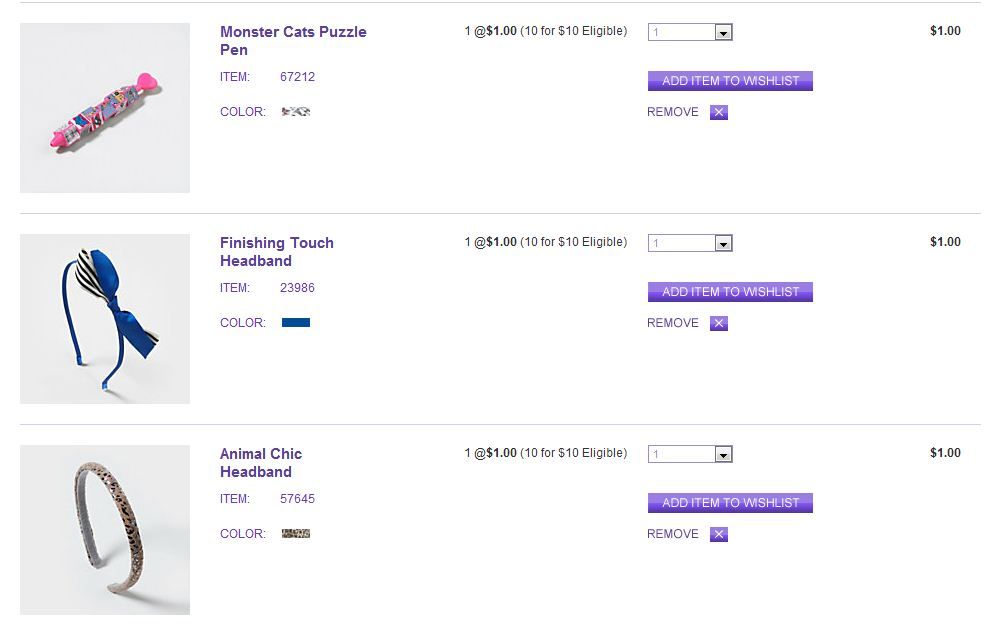
Task: Click the purple X icon for Animal Chic Headband
Action: point(719,534)
